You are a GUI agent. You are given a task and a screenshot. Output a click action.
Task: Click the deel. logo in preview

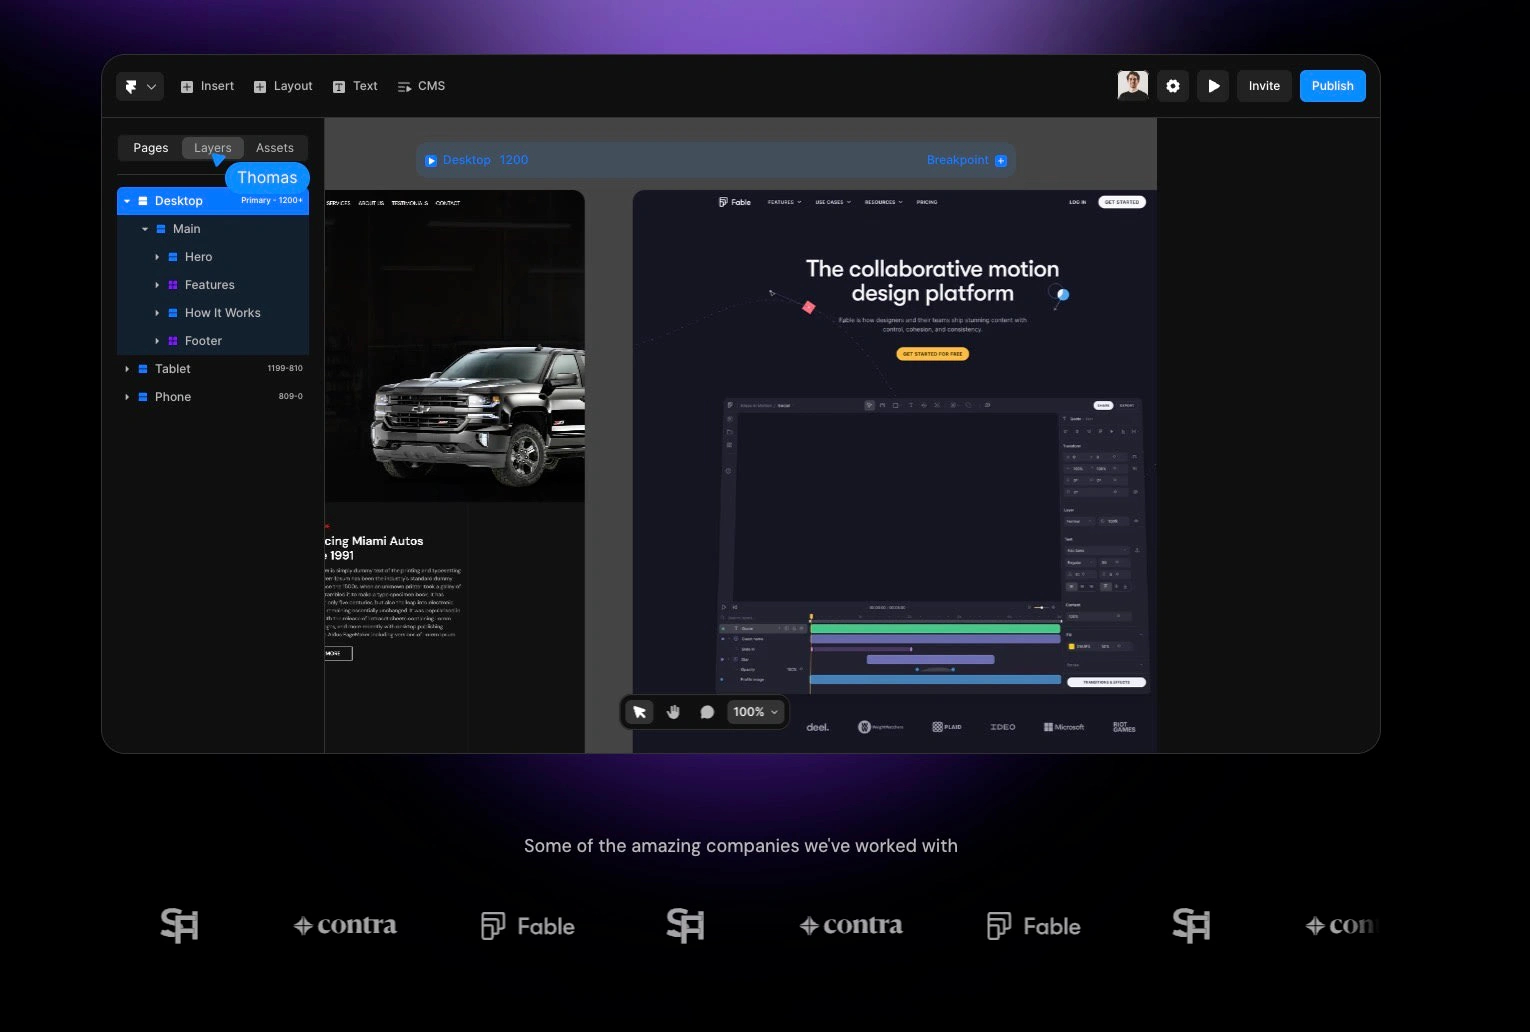coord(818,727)
